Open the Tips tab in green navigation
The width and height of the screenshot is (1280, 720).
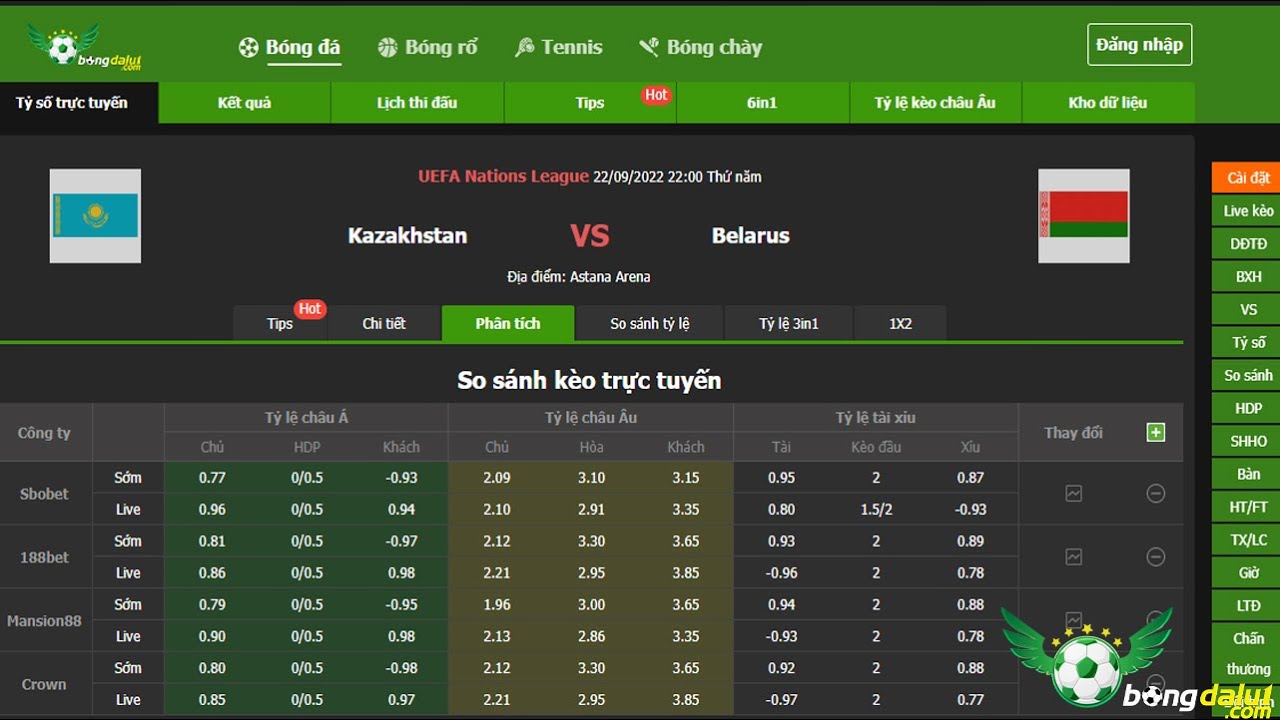[590, 102]
